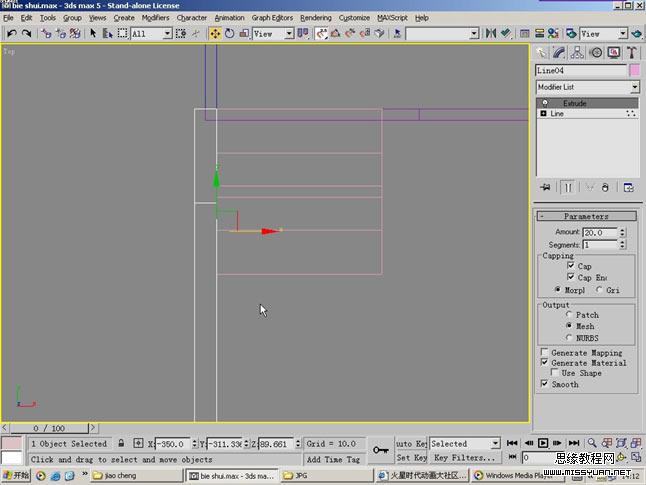Toggle the Cap Start checkbox
Viewport: 646px width, 485px height.
click(x=571, y=265)
